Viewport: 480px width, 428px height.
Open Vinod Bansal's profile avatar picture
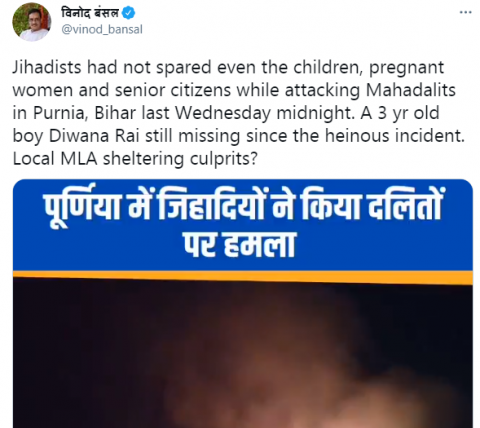click(32, 23)
